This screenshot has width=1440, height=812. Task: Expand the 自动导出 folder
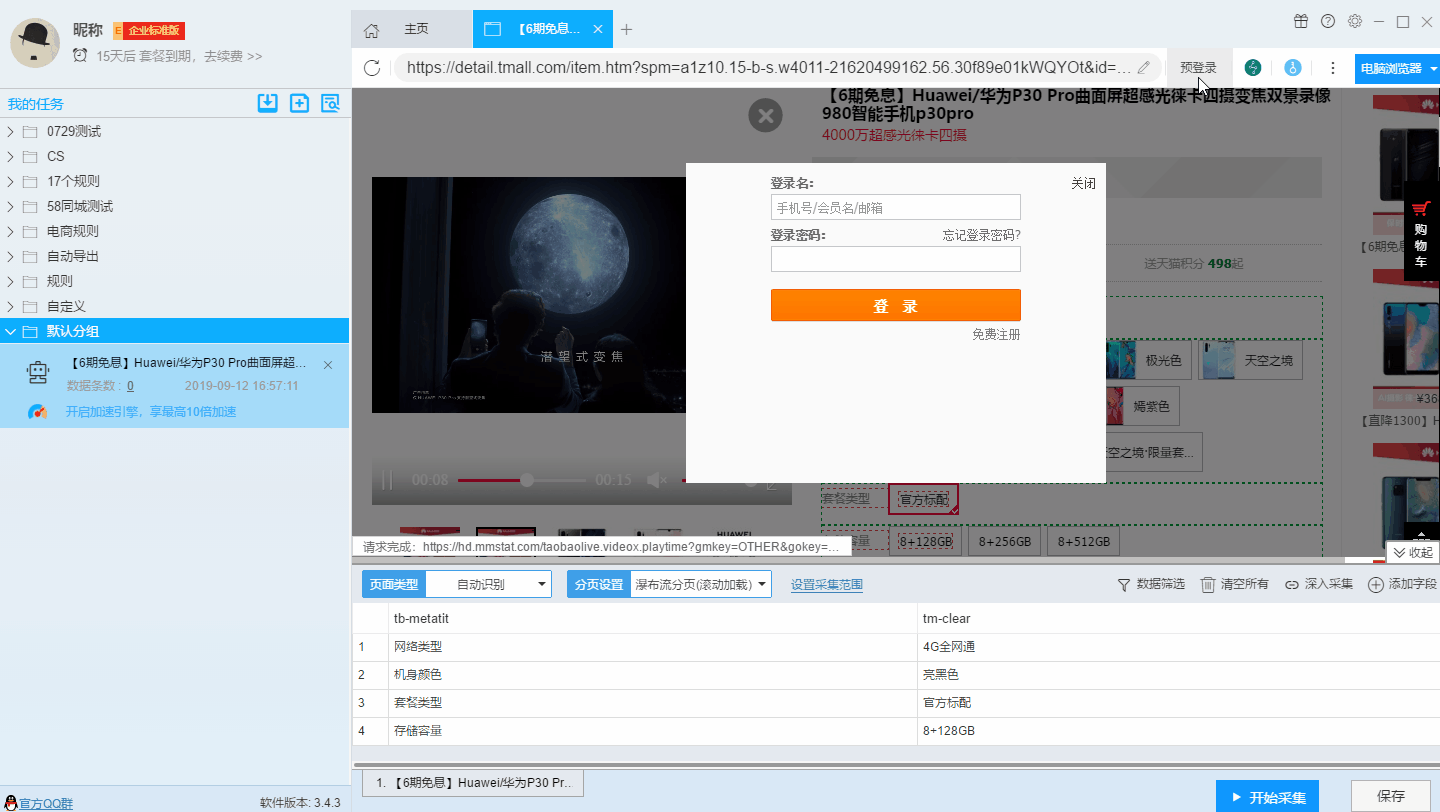tap(11, 256)
